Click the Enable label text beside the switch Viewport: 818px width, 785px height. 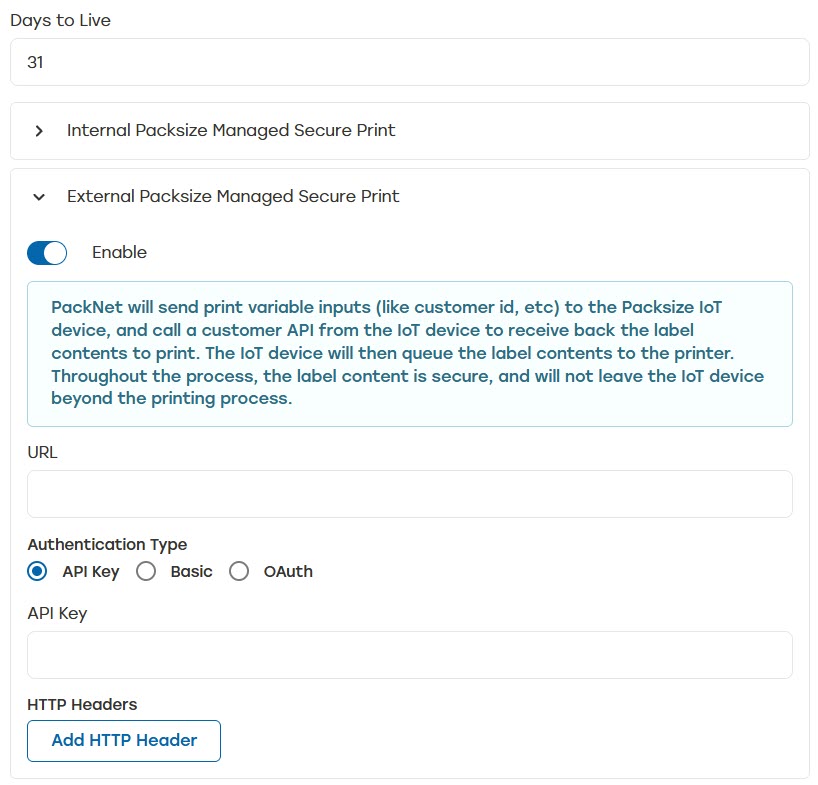[119, 253]
